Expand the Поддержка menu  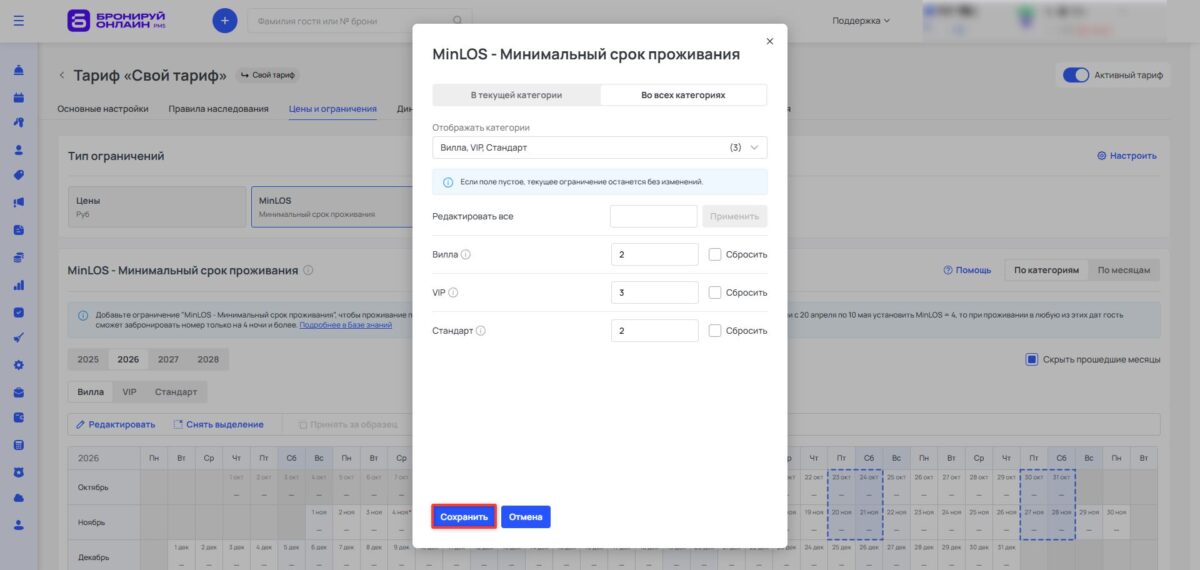click(x=861, y=20)
